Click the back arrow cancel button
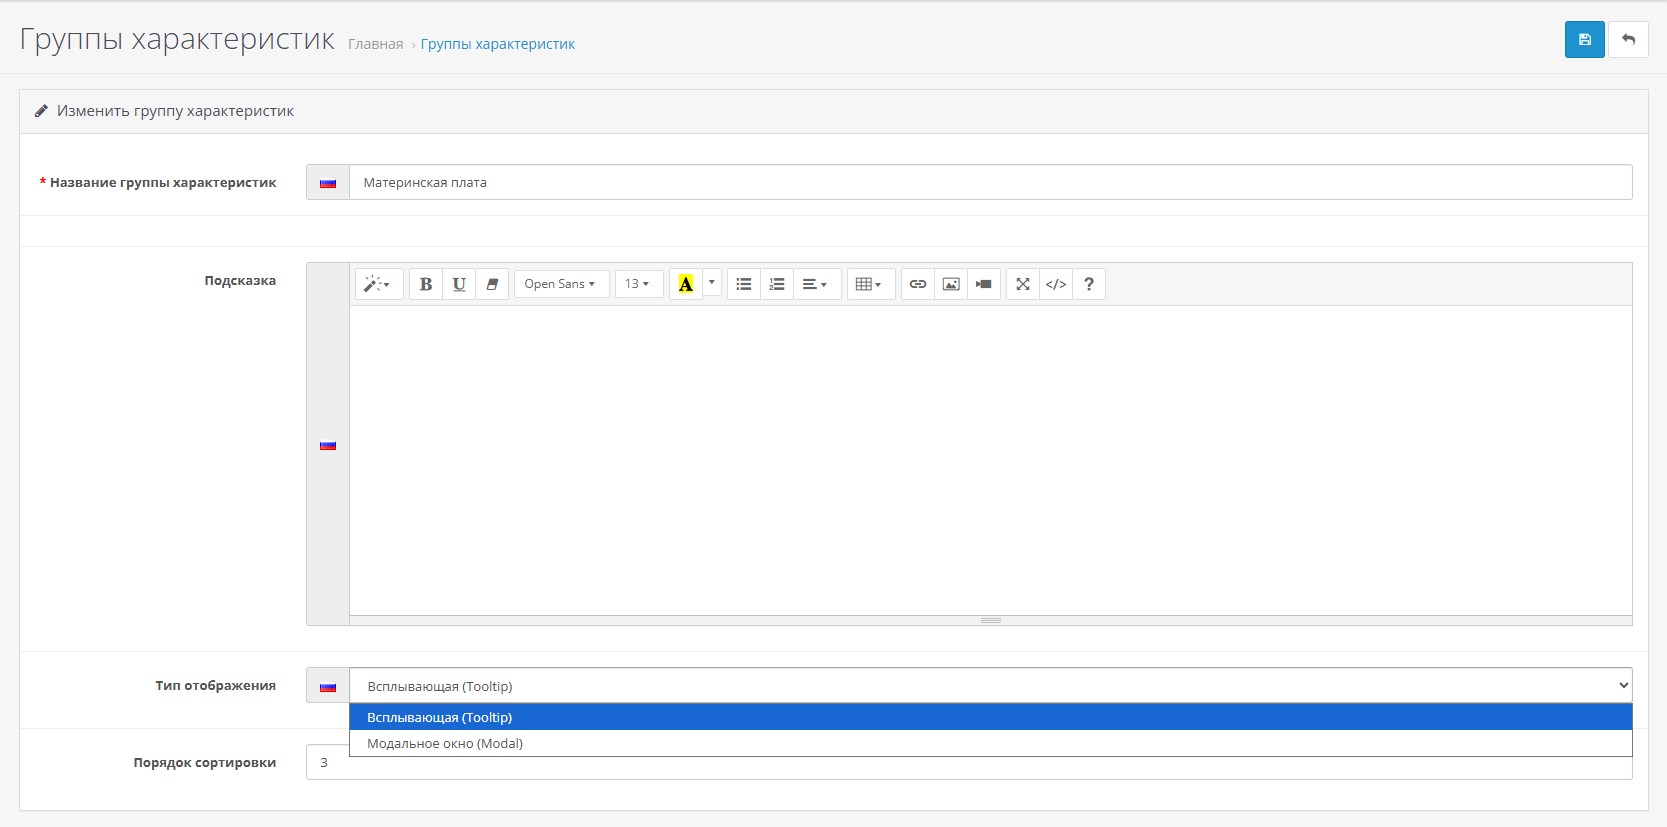This screenshot has width=1667, height=827. coord(1628,40)
